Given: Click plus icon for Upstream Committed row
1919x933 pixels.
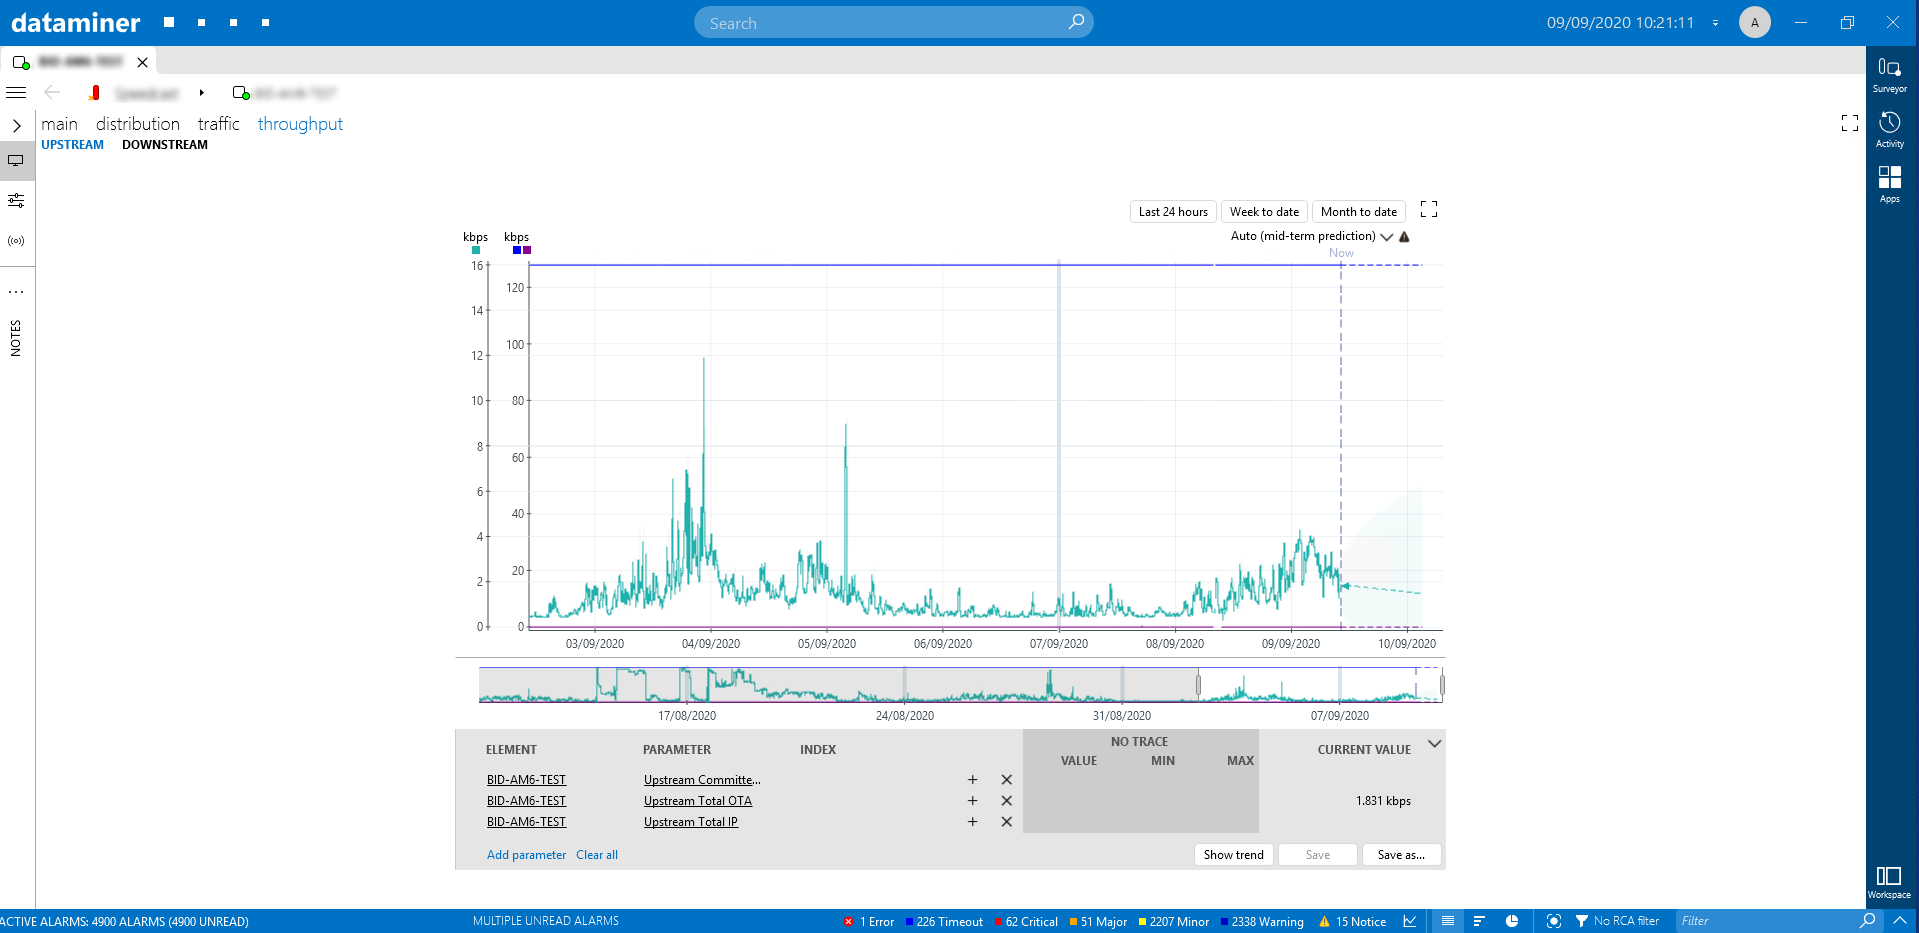Looking at the screenshot, I should point(972,780).
